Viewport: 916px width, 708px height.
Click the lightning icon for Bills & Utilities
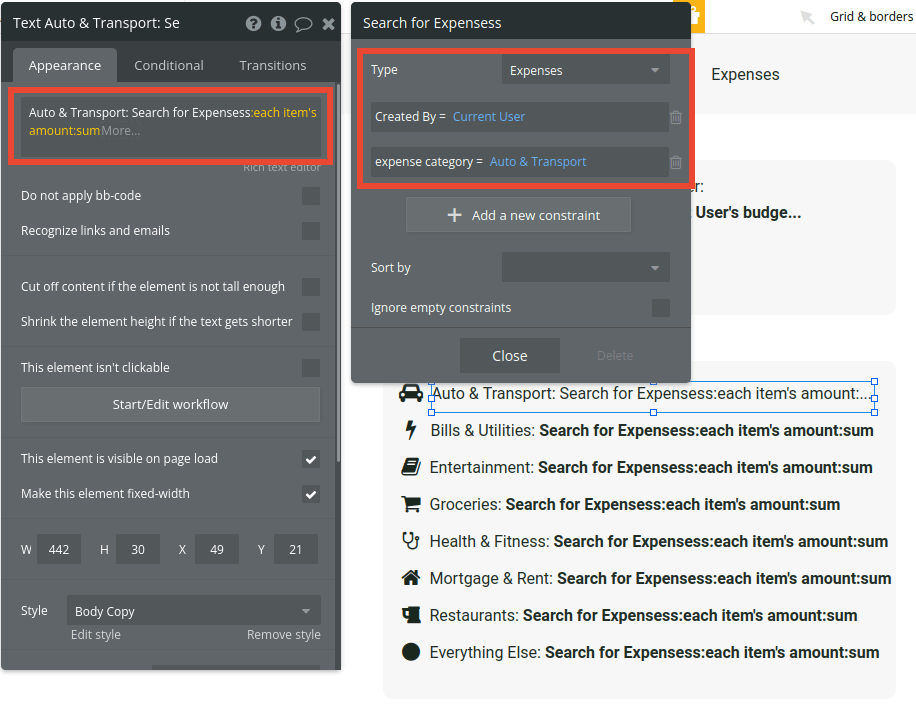(411, 430)
